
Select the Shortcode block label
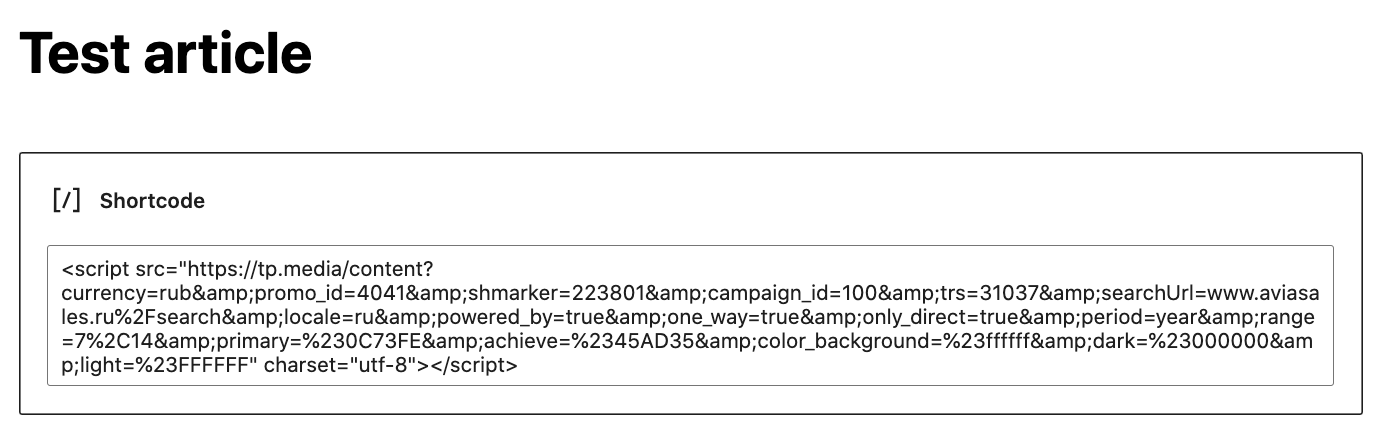coord(152,201)
